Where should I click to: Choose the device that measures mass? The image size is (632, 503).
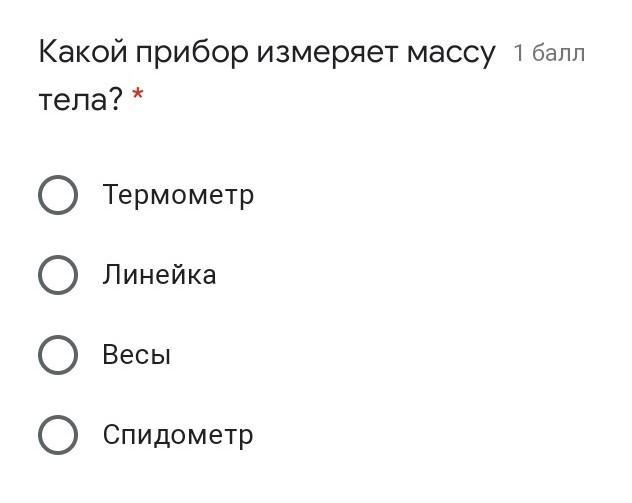coord(58,355)
